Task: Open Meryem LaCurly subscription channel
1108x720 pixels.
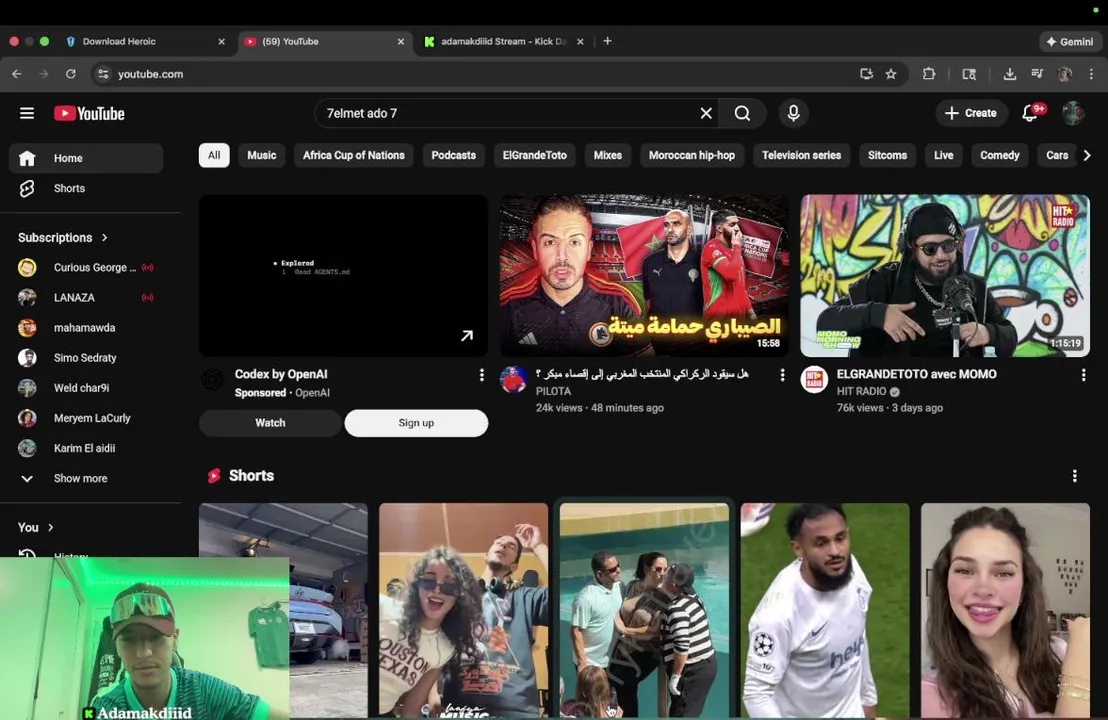Action: (86, 418)
